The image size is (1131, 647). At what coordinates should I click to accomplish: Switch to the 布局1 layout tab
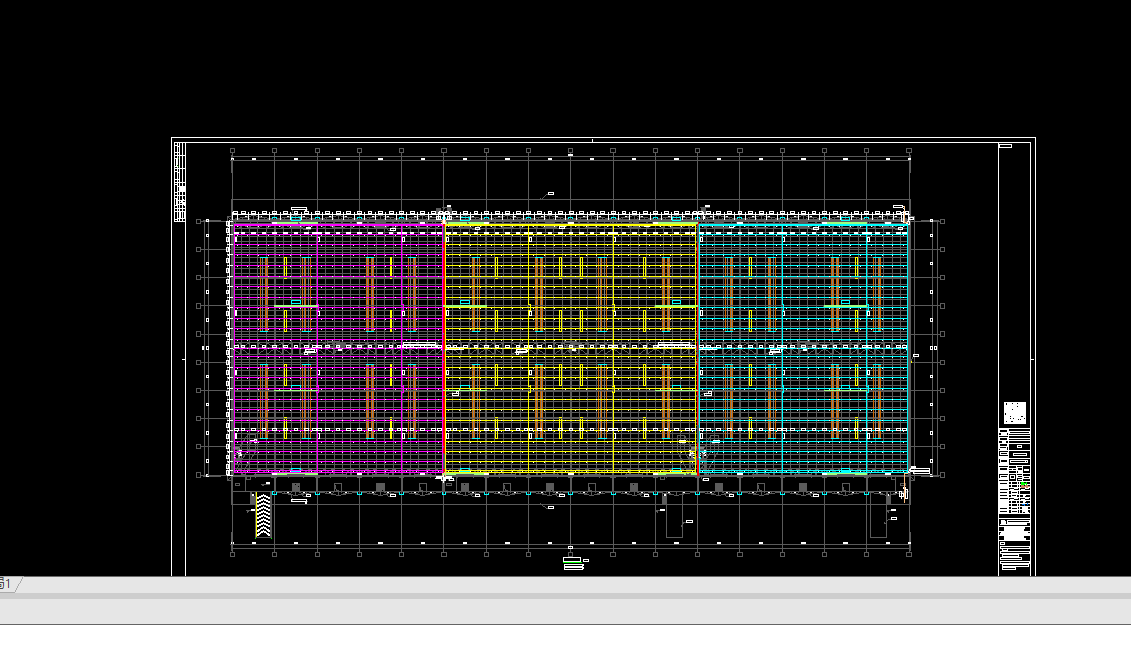[6, 584]
